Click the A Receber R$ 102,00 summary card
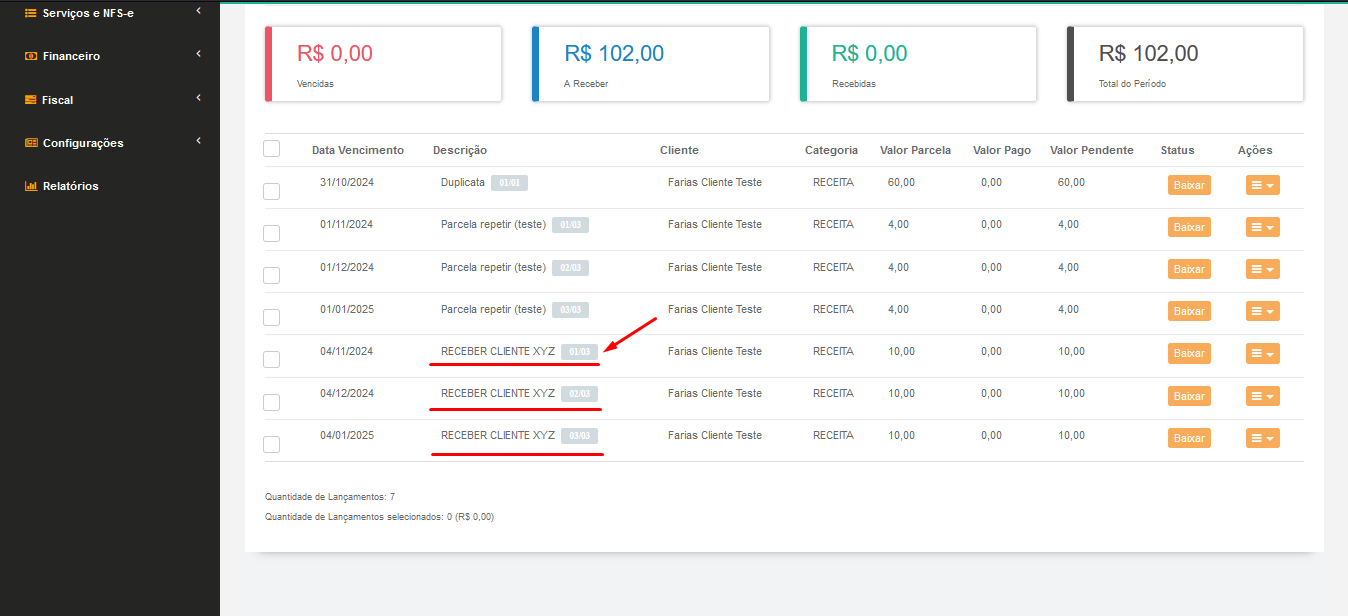This screenshot has width=1348, height=616. pyautogui.click(x=650, y=64)
